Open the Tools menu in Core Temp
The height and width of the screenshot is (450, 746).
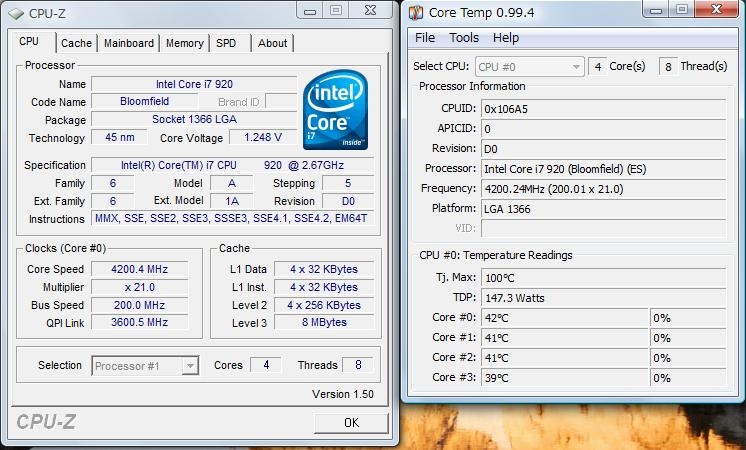pyautogui.click(x=464, y=38)
